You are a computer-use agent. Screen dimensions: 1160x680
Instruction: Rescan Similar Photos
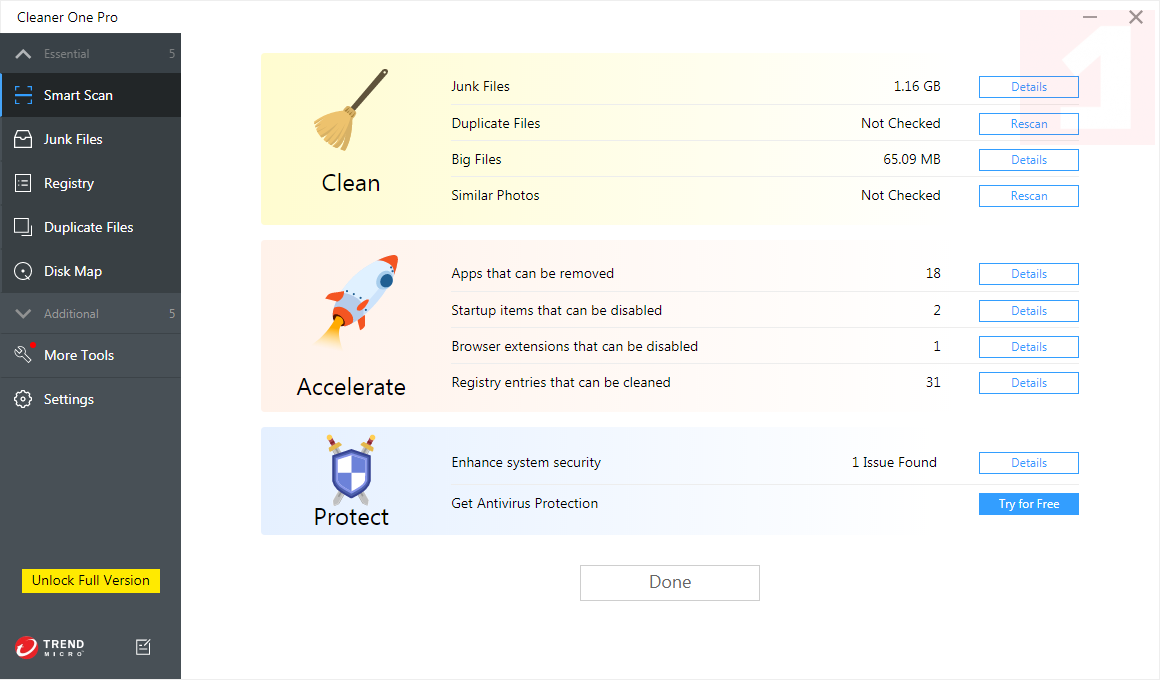(x=1028, y=196)
